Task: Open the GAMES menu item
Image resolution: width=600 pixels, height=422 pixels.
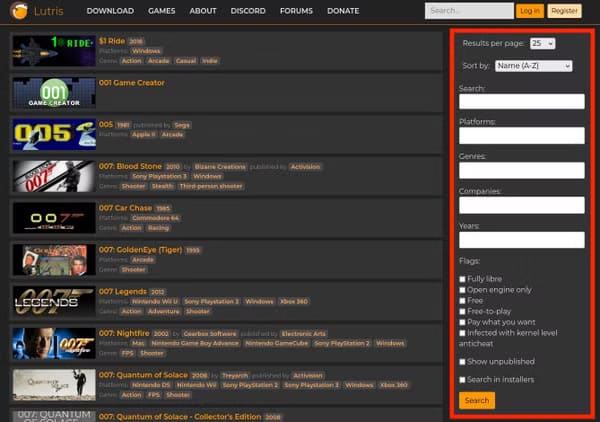Action: [x=161, y=11]
